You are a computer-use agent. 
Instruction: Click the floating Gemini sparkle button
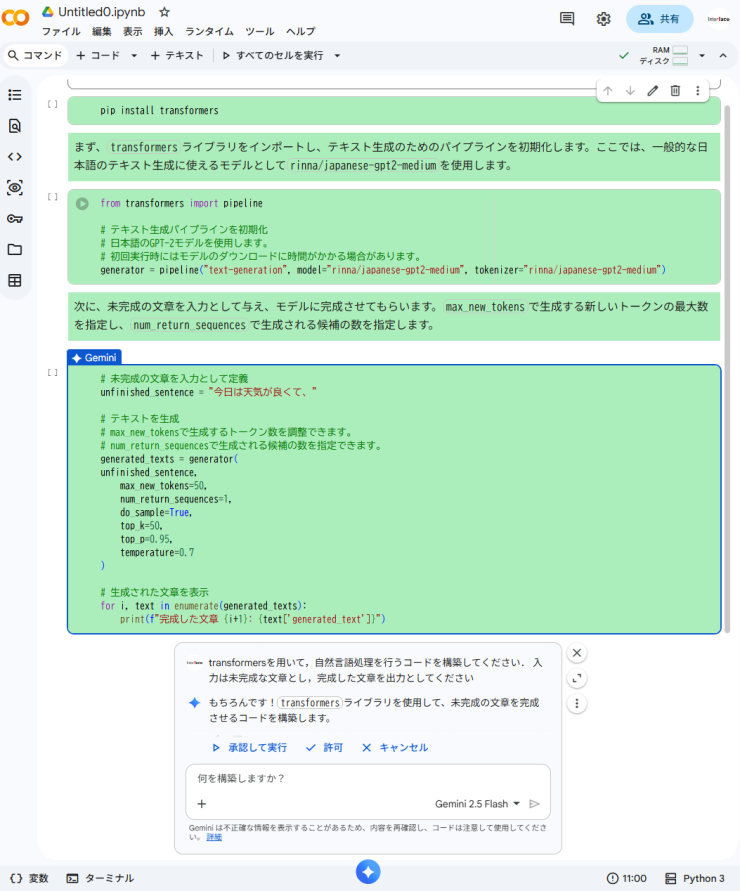click(368, 872)
